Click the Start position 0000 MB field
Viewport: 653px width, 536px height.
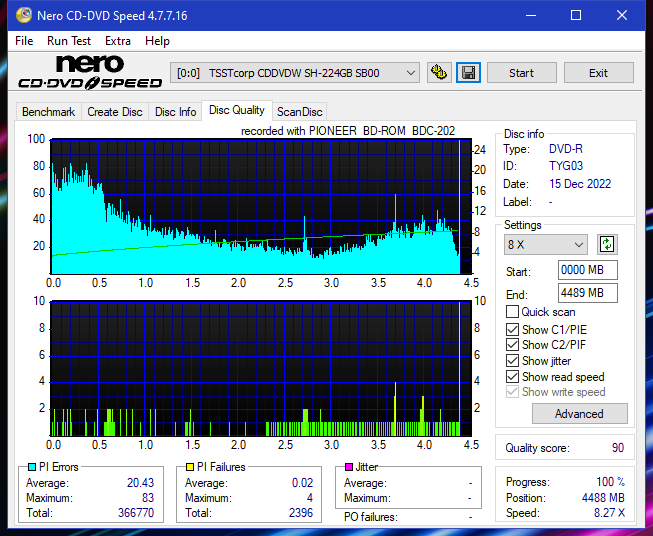(x=587, y=270)
